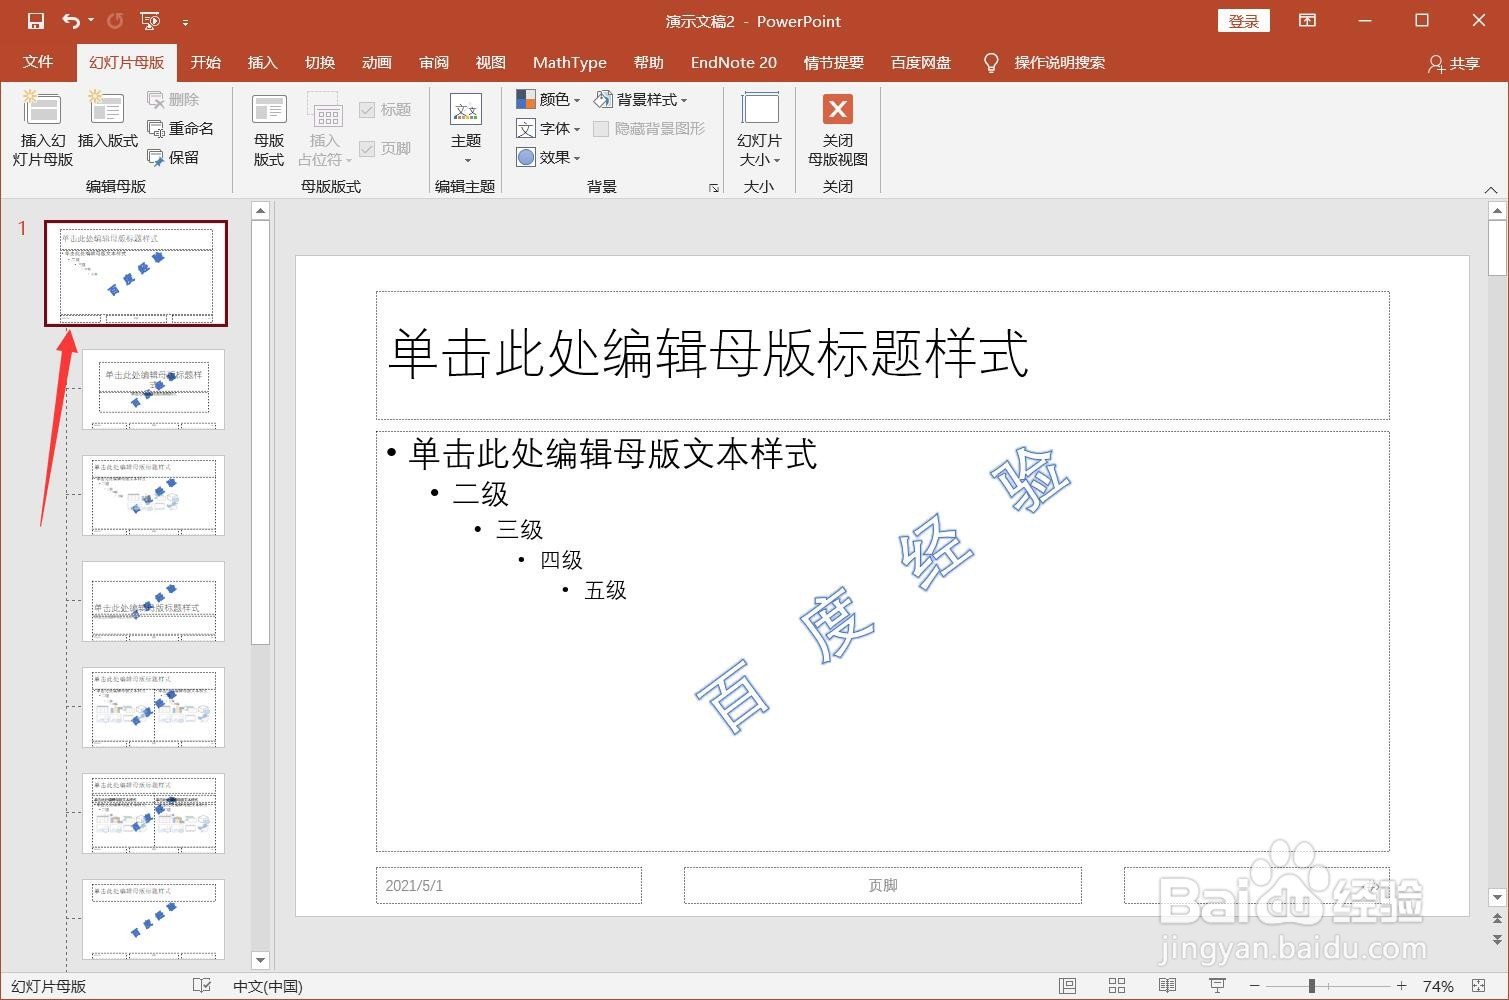Close master view with 关闭母版视图
This screenshot has height=1000, width=1509.
[x=837, y=130]
